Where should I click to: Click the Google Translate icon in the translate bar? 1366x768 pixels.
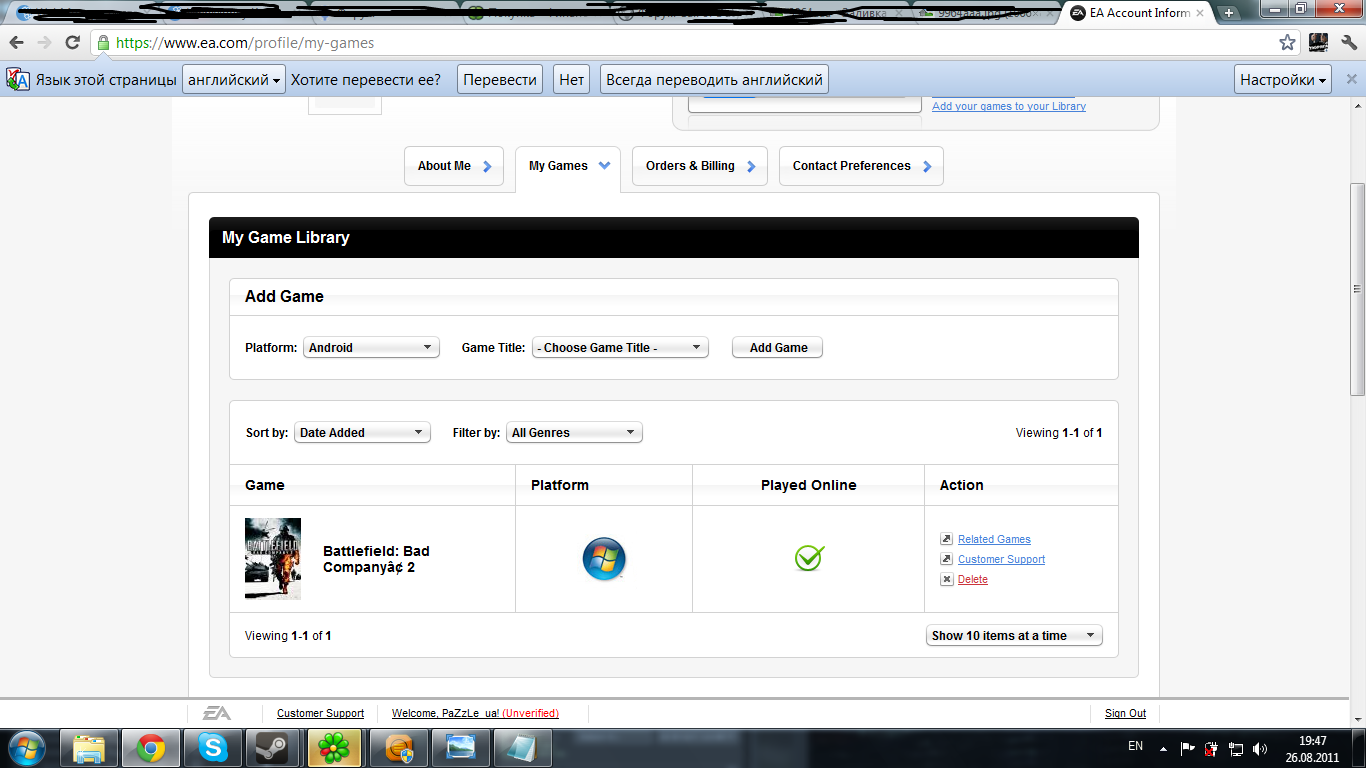coord(17,80)
